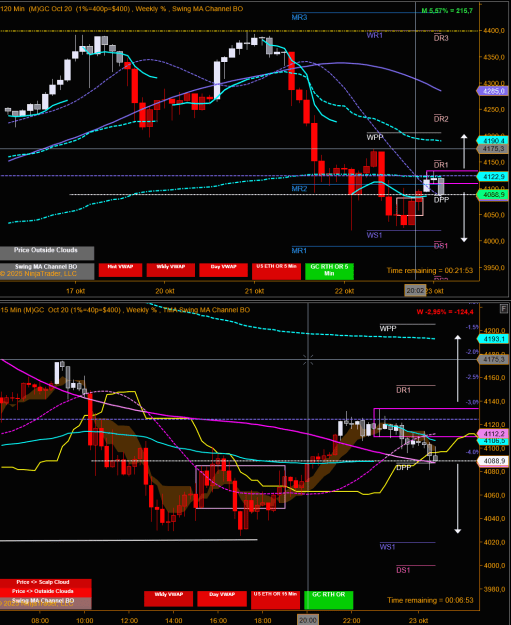Viewport: 511px width, 625px height.
Task: Click the DS1 label on the 15 Min chart
Action: point(403,570)
